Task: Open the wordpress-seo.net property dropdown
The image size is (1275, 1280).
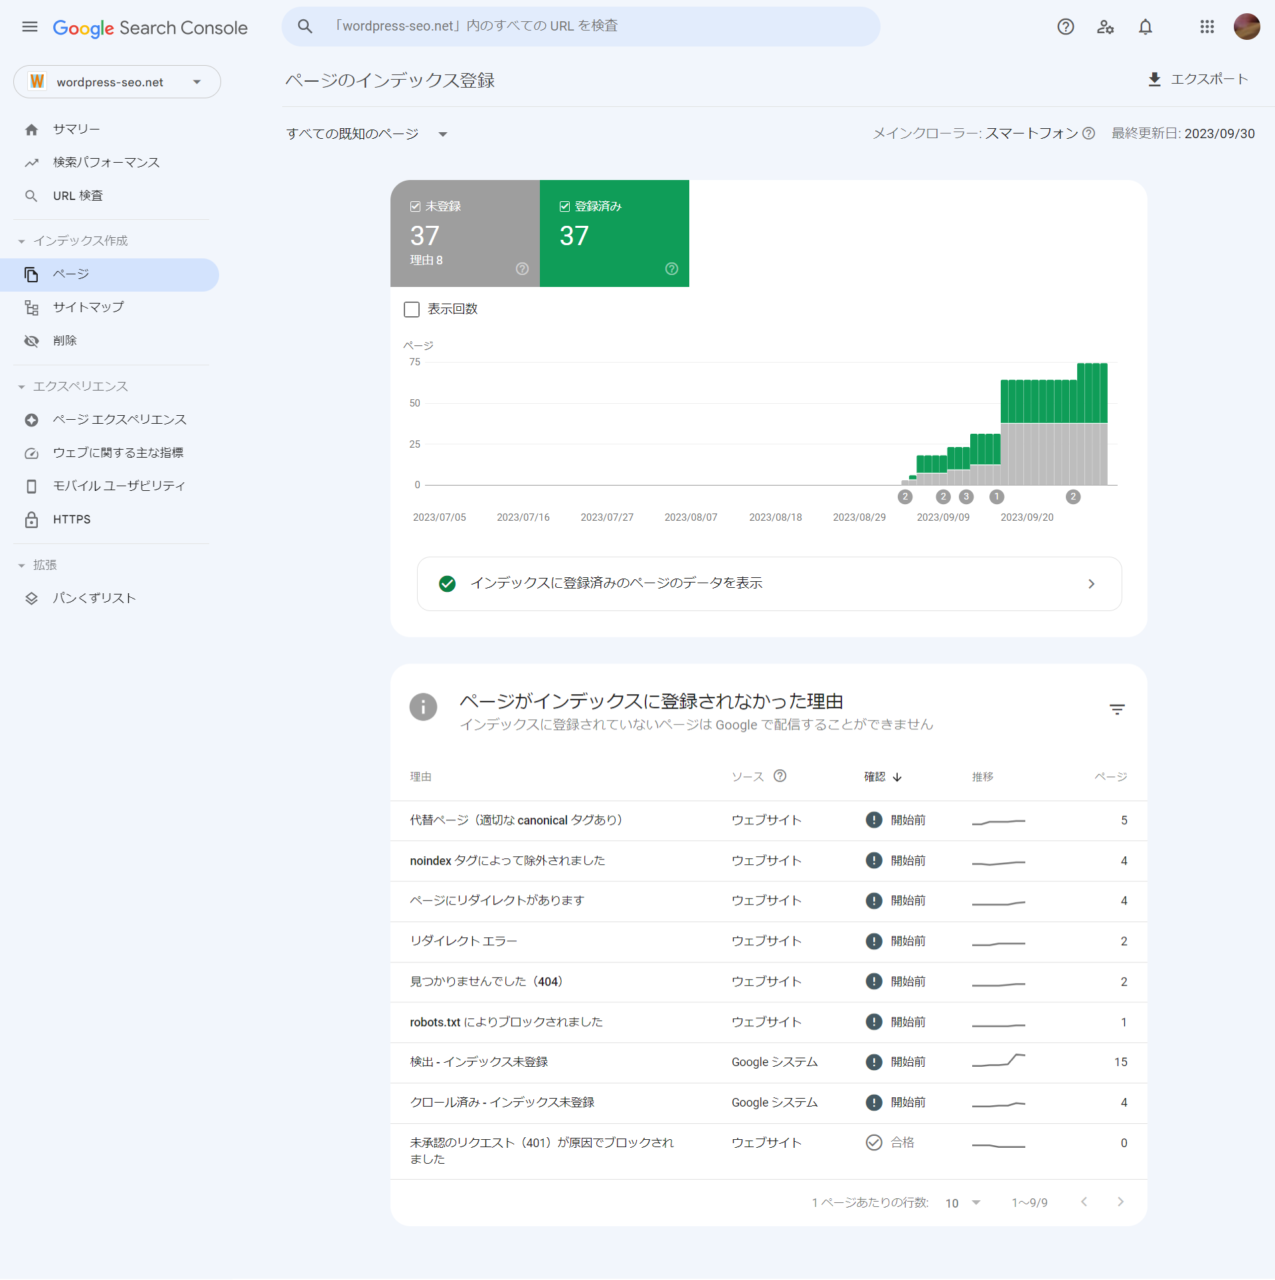Action: point(117,82)
